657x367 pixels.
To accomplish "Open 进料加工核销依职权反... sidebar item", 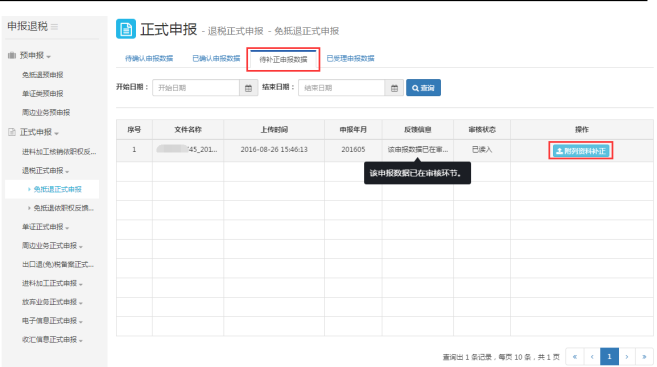I will point(59,152).
